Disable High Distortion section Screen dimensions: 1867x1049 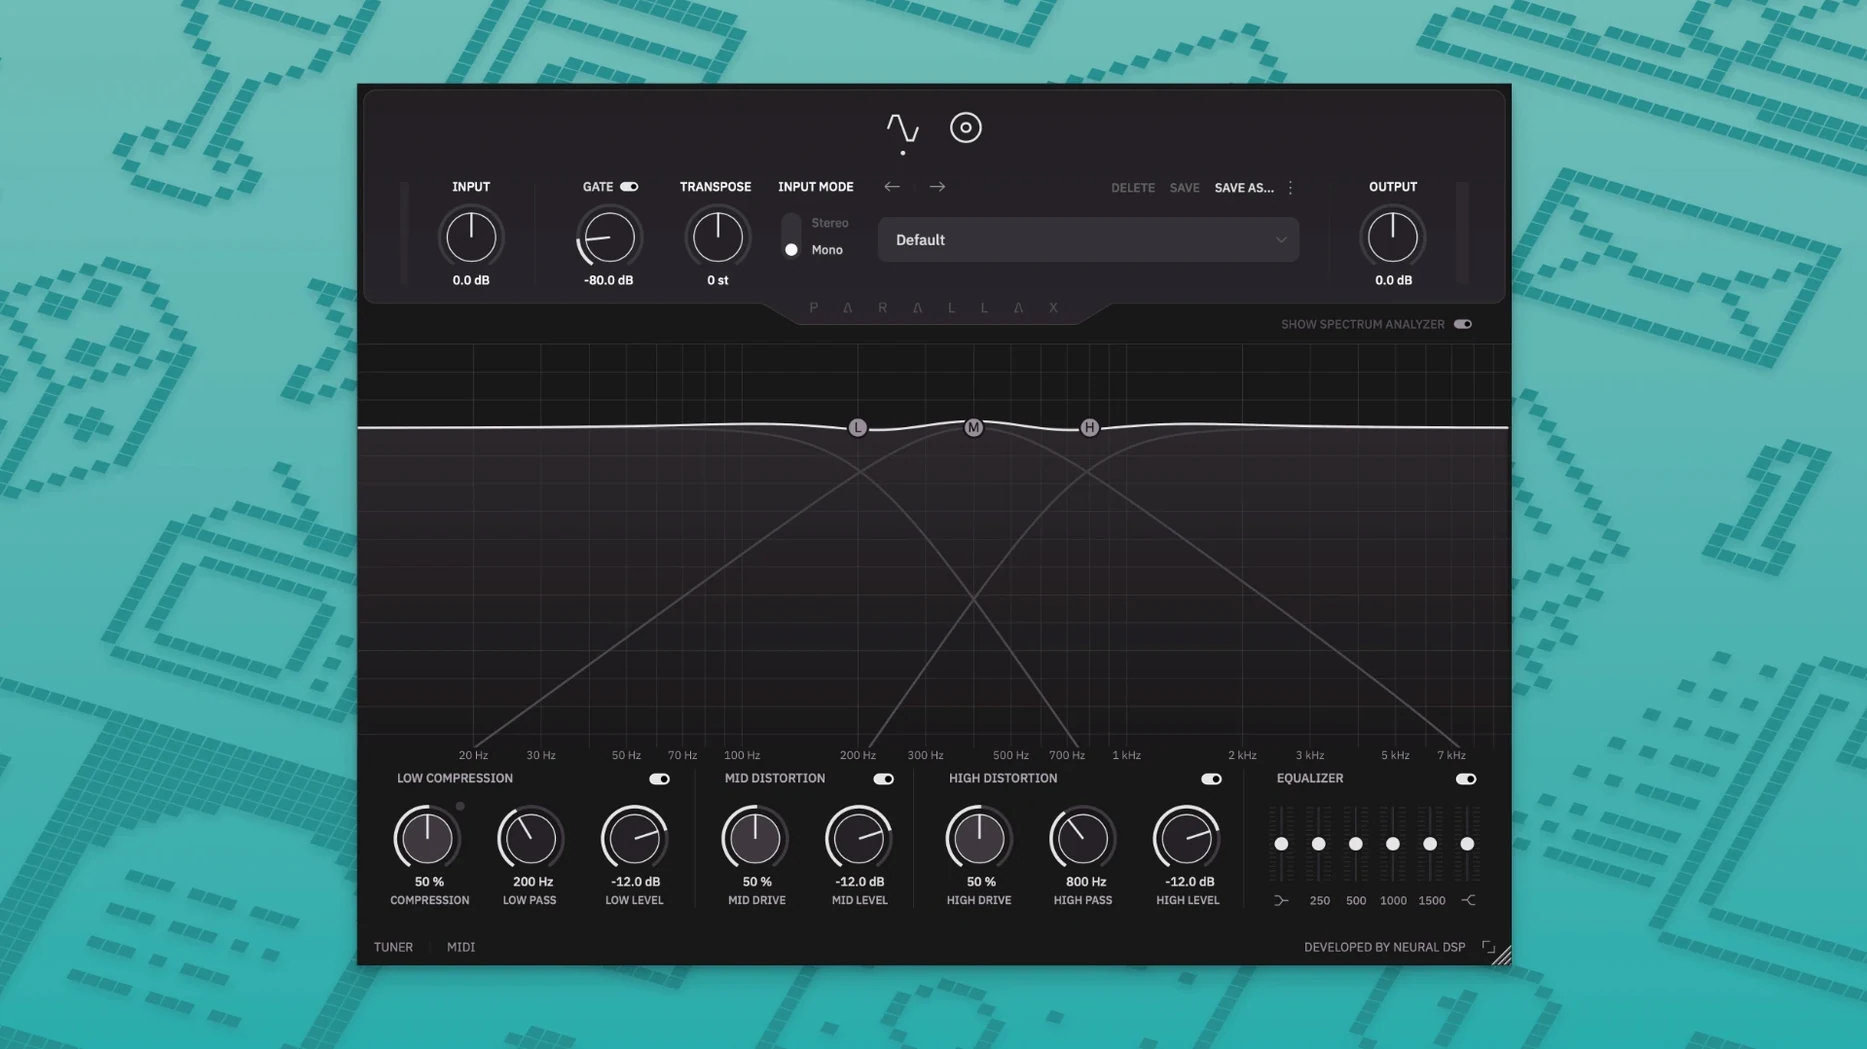[x=1211, y=779]
